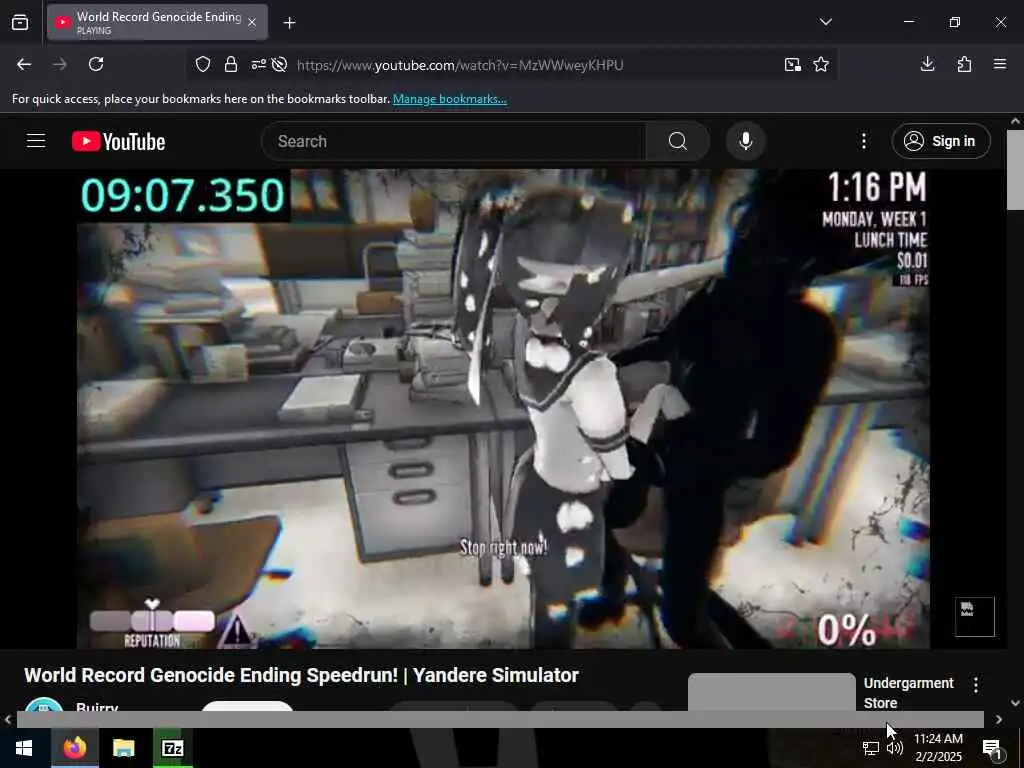
Task: Click the YouTube search magnifier button
Action: [678, 141]
